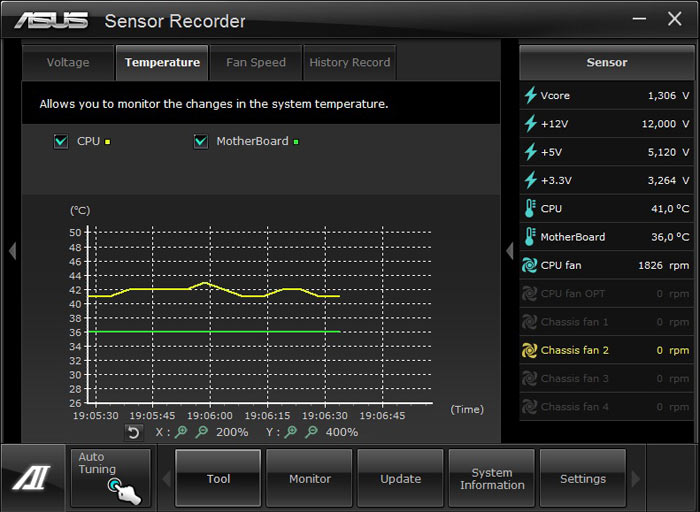Click the Chassis fan 2 label
The image size is (700, 512).
[575, 350]
